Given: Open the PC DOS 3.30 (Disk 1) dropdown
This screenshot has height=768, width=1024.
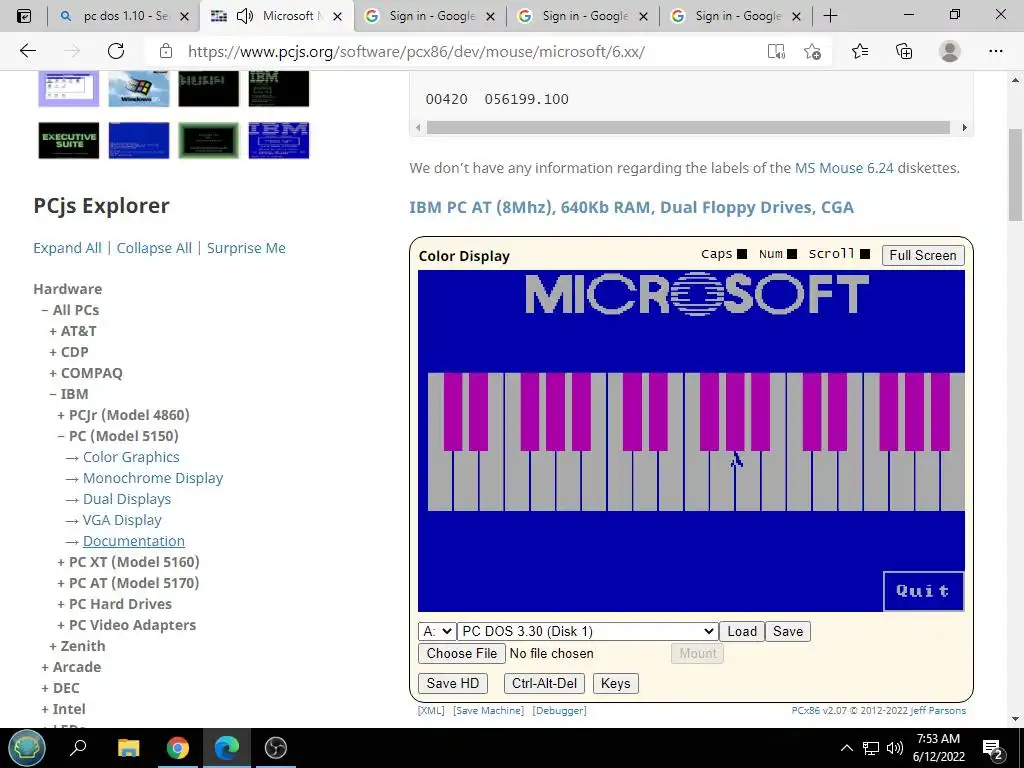Looking at the screenshot, I should (x=587, y=632).
